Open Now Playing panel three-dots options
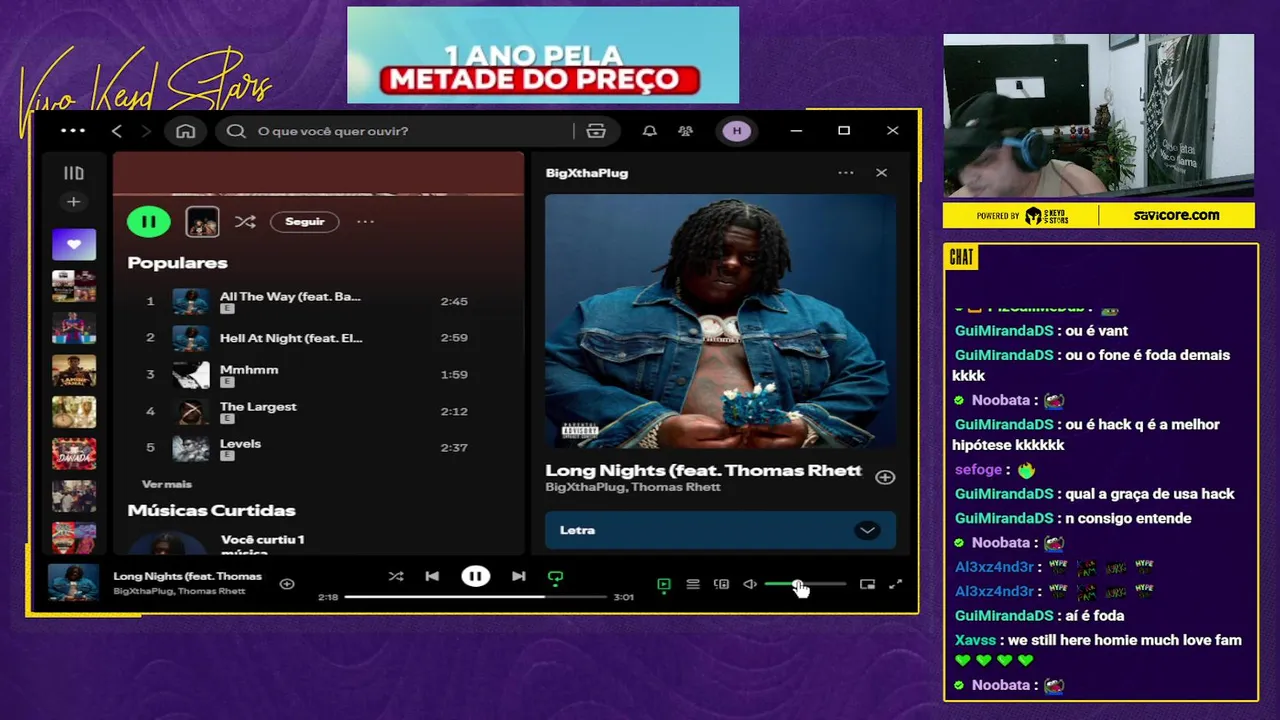Screen dimensions: 1280x720 coord(846,173)
